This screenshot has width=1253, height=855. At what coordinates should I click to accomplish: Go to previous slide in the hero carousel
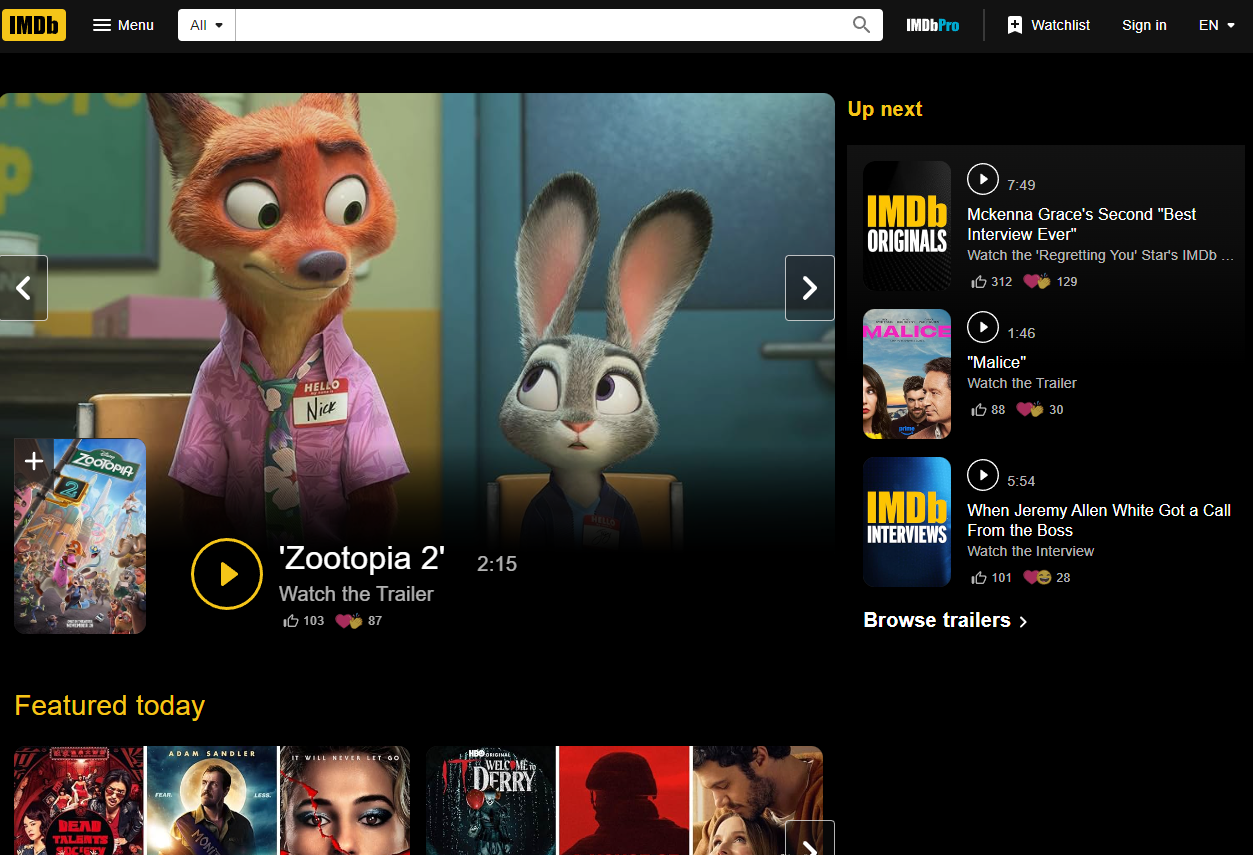coord(23,288)
